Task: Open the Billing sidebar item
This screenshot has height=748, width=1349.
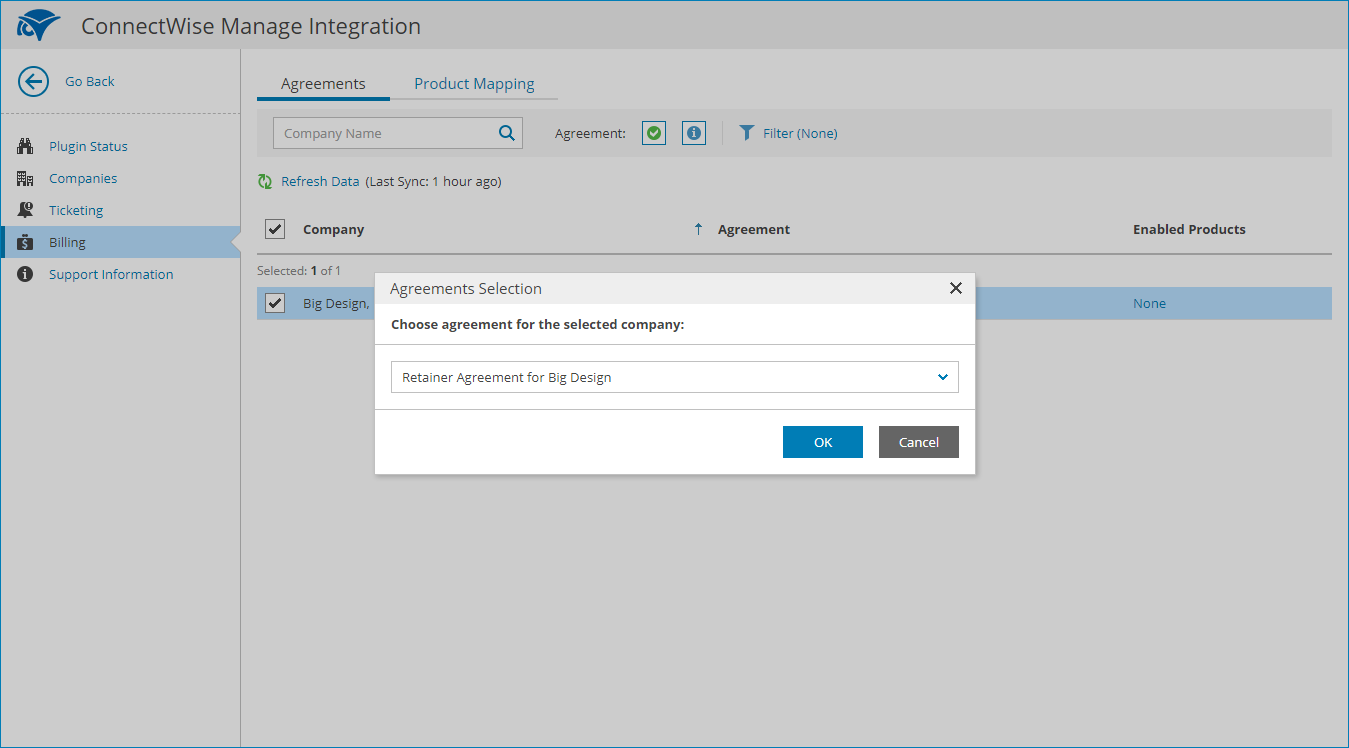Action: (x=67, y=242)
